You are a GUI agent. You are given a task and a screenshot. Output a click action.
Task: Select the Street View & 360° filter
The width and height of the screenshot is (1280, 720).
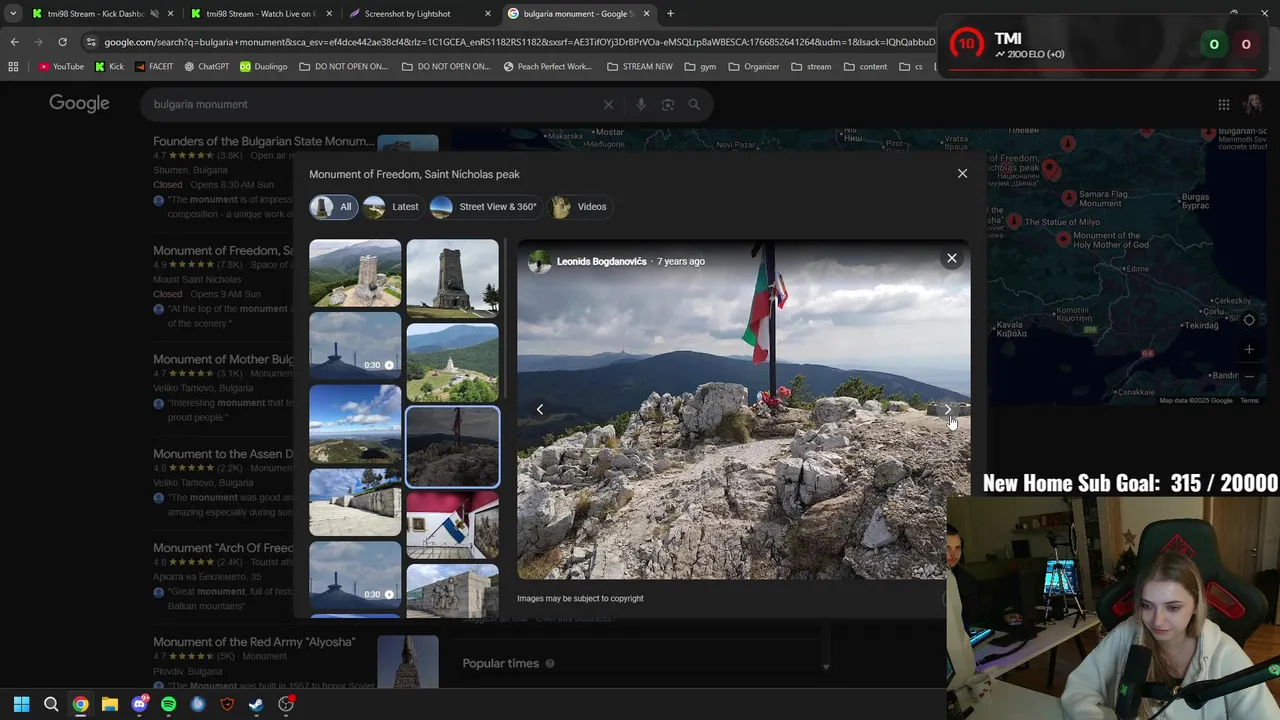point(484,207)
